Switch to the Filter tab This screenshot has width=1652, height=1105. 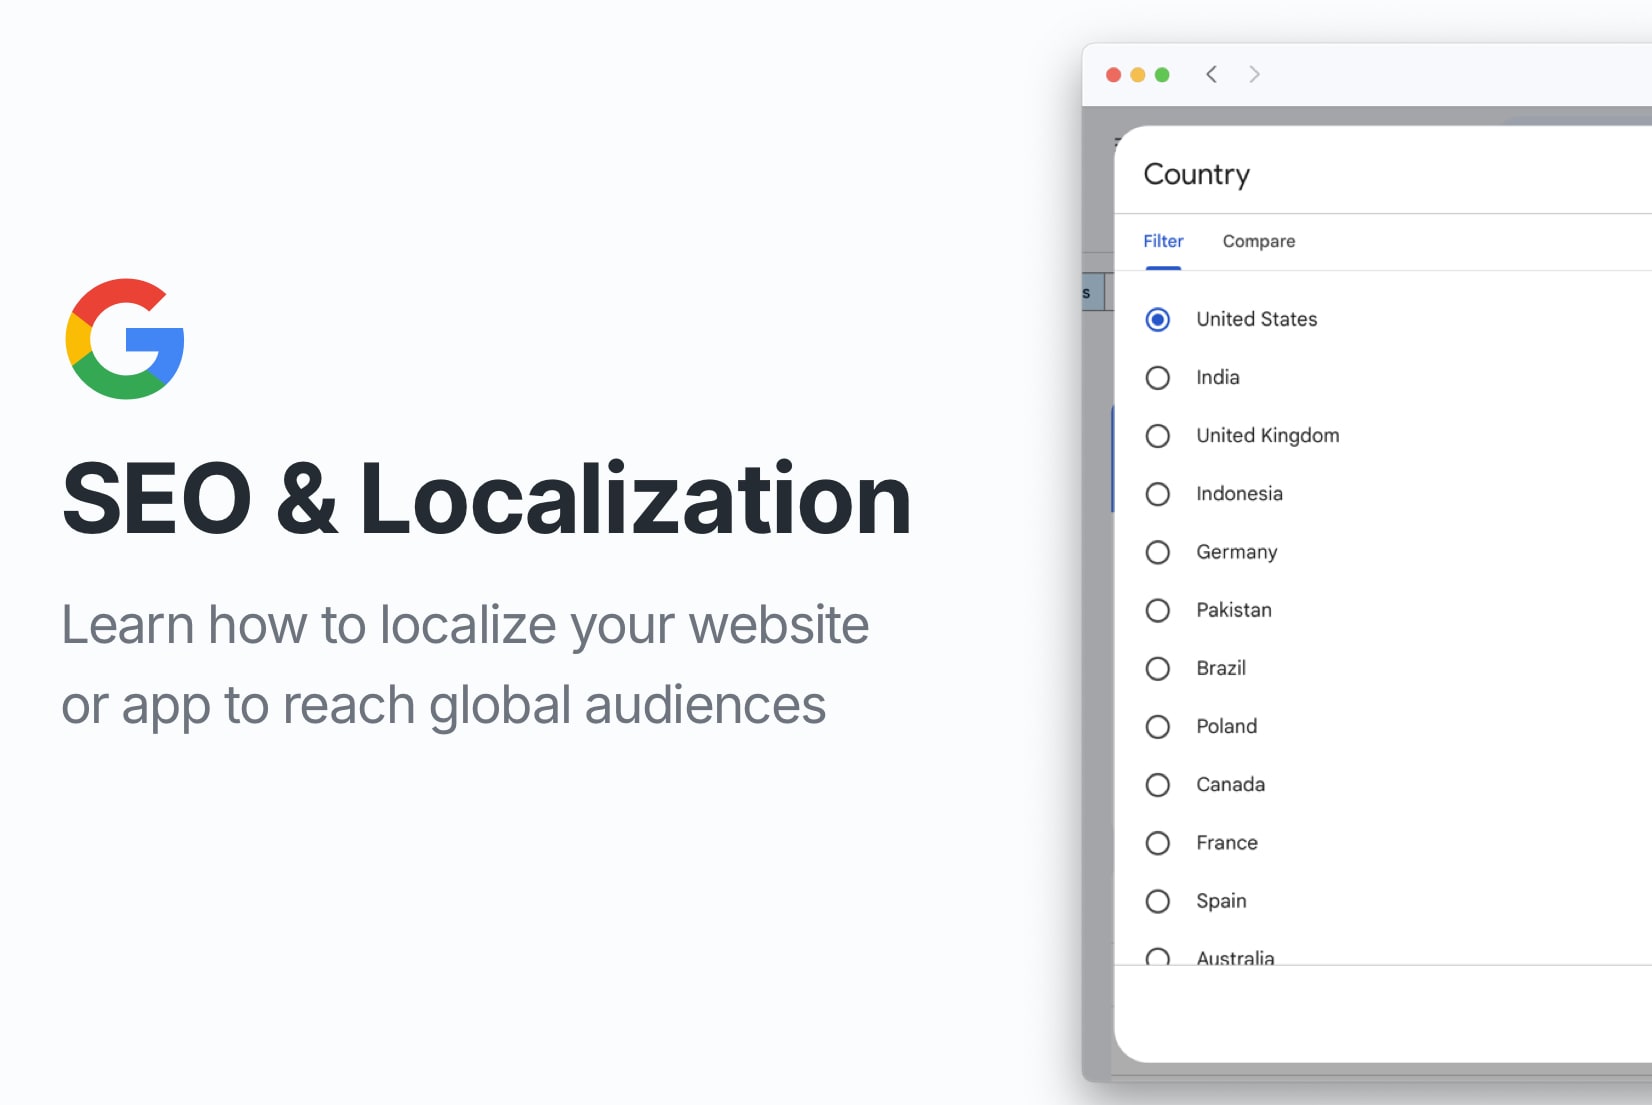click(1163, 241)
